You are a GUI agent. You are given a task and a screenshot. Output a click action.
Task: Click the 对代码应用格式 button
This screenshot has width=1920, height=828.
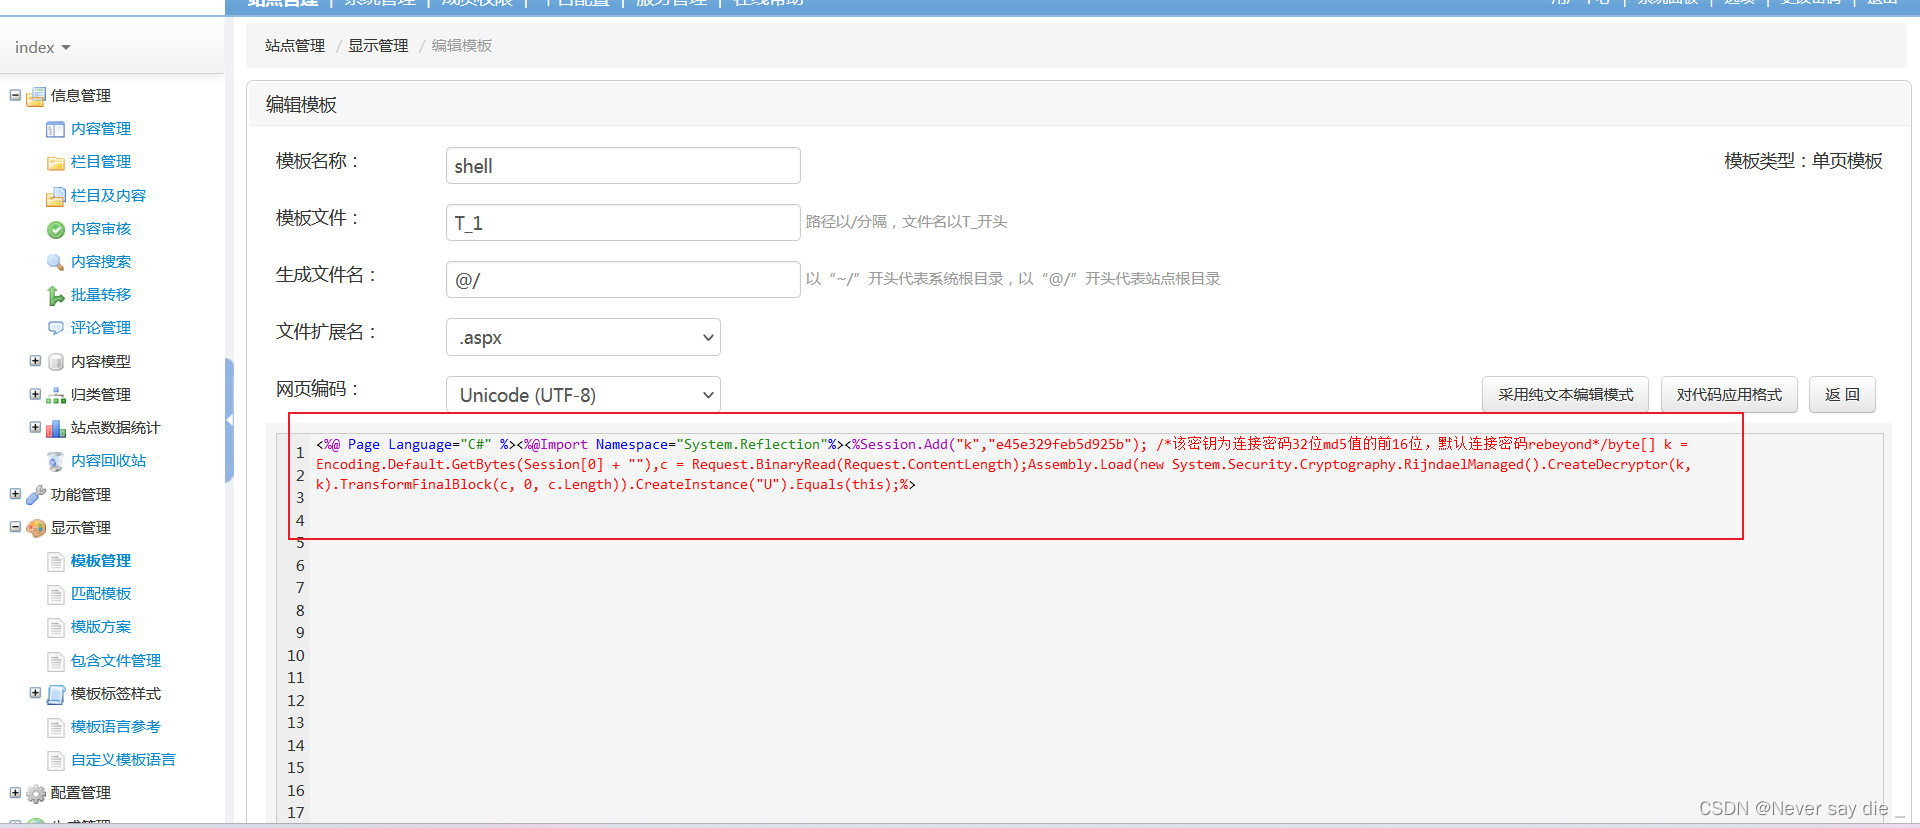coord(1729,395)
